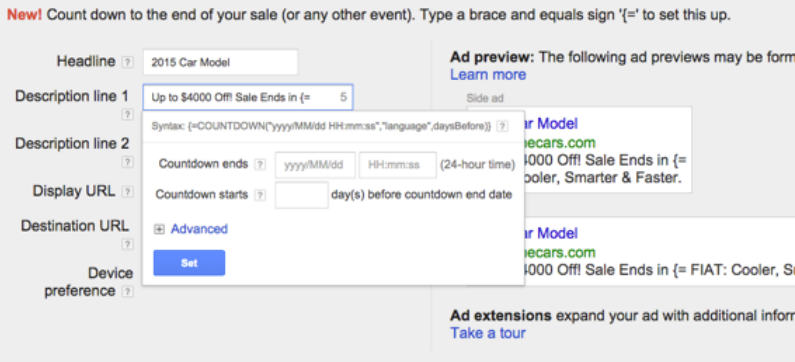This screenshot has width=795, height=362.
Task: Open help icon next to Device preference
Action: coord(127,292)
